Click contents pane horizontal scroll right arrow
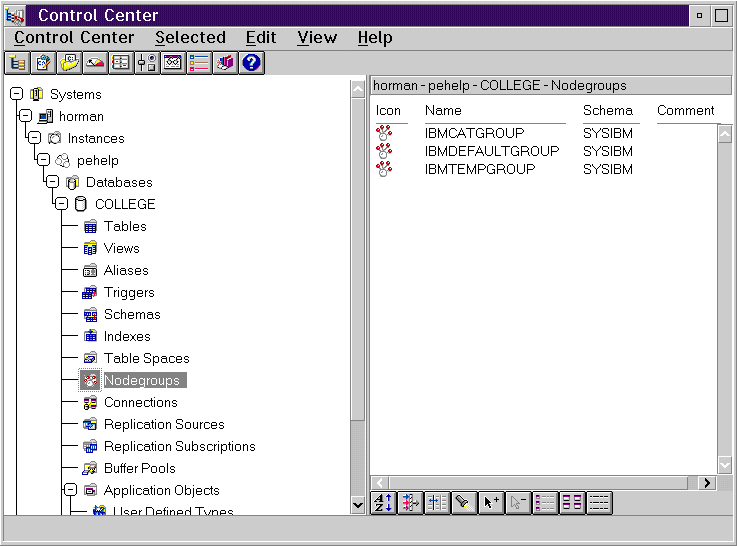 pos(707,483)
